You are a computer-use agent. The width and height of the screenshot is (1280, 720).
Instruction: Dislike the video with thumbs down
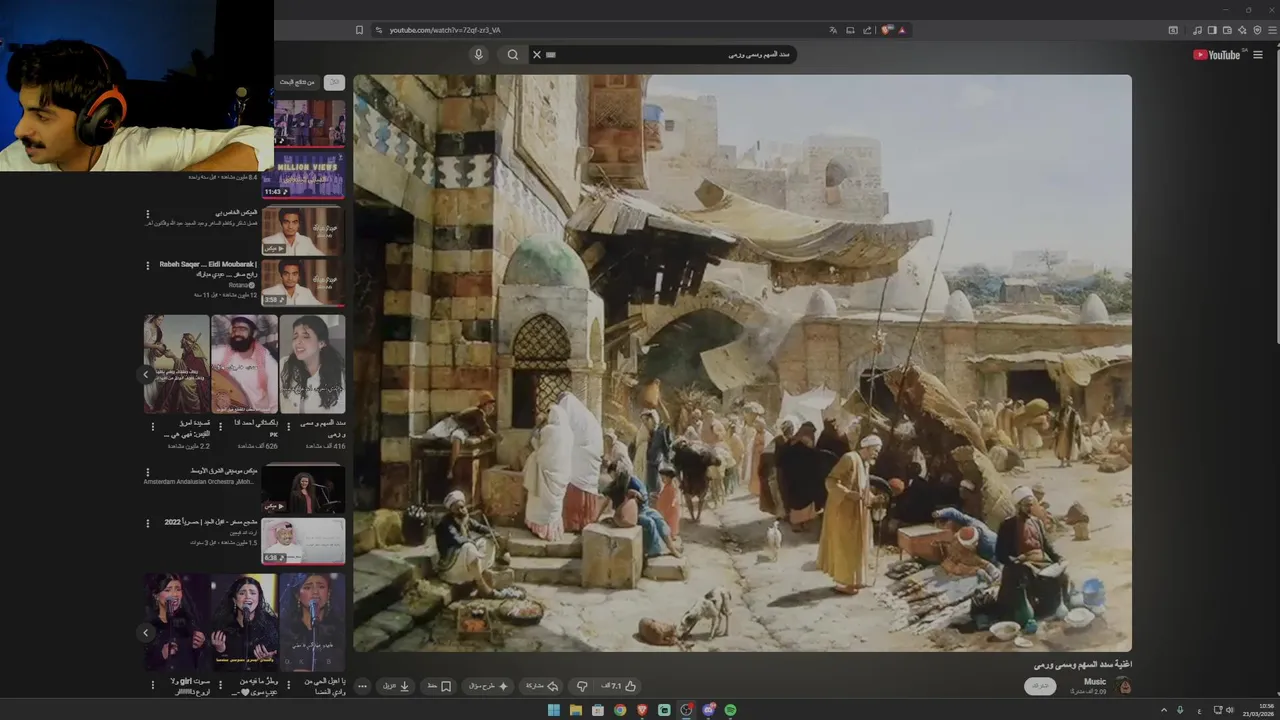582,686
